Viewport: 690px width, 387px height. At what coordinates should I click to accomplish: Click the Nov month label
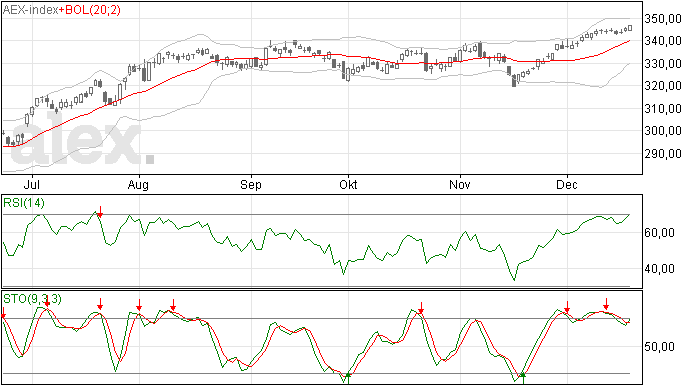coord(459,184)
